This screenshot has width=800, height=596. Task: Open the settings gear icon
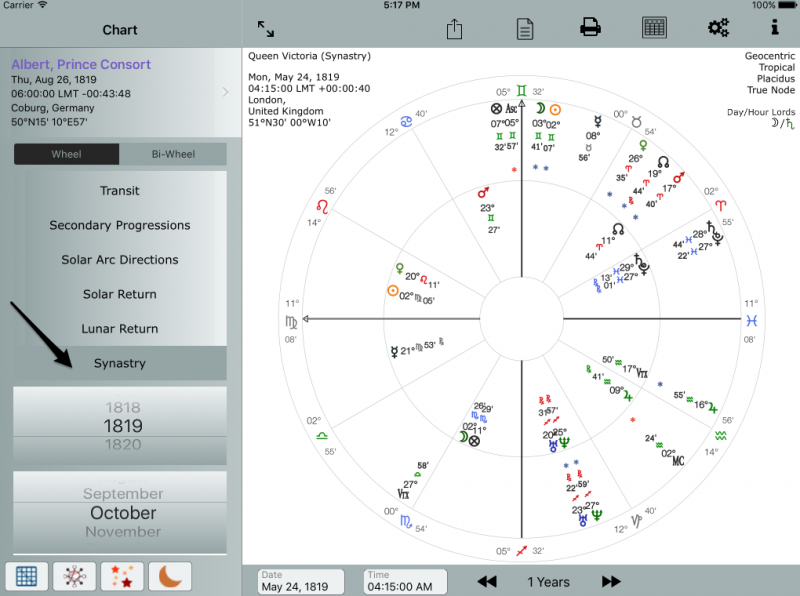pyautogui.click(x=718, y=28)
